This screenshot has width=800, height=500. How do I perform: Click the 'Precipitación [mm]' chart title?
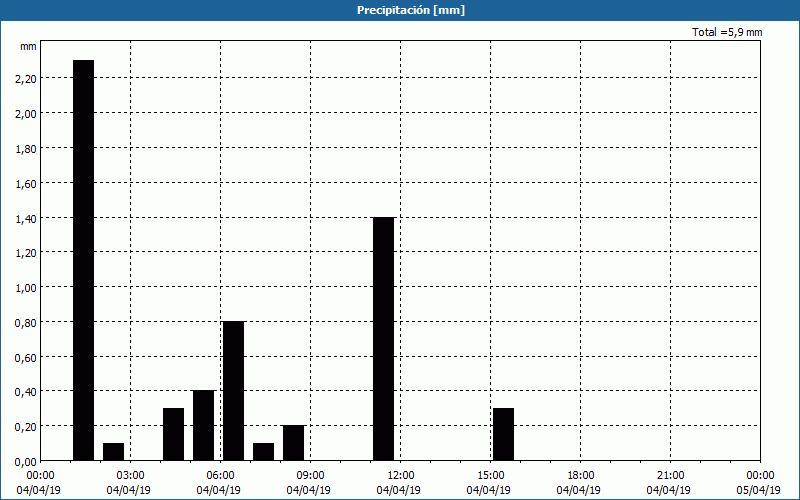tap(411, 10)
